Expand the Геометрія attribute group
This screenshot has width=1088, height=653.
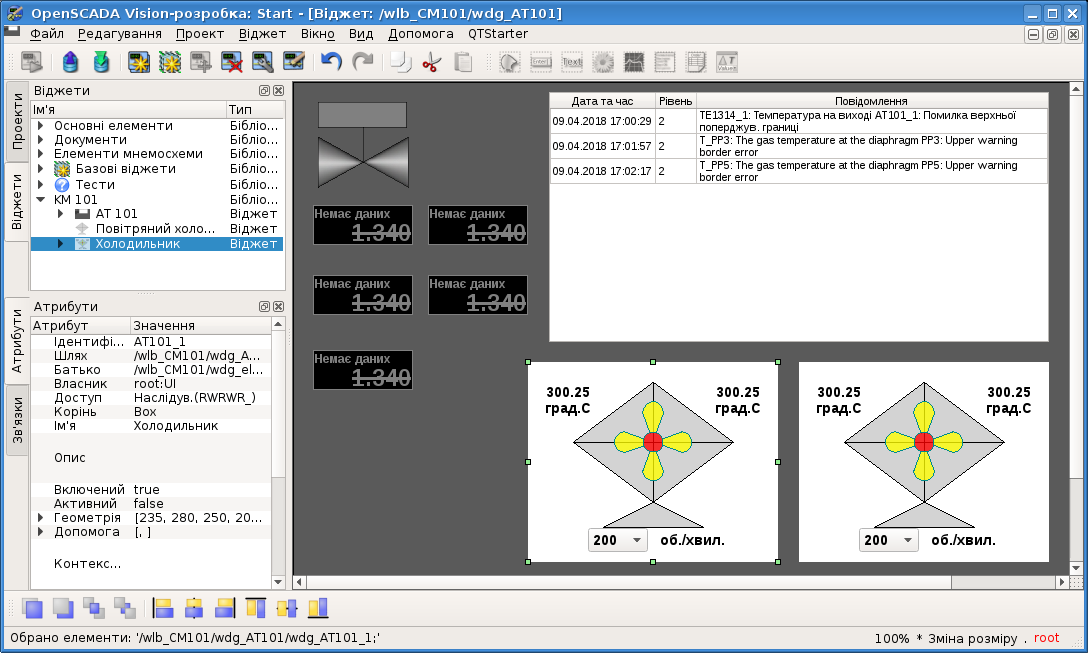(40, 518)
